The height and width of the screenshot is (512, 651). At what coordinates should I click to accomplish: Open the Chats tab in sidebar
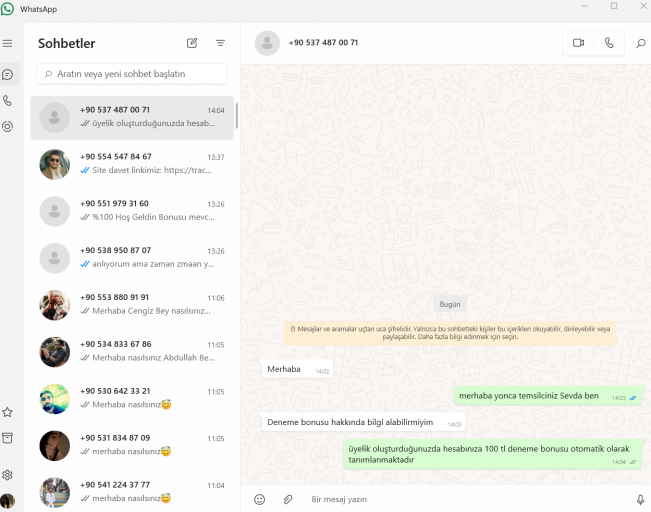(x=7, y=75)
